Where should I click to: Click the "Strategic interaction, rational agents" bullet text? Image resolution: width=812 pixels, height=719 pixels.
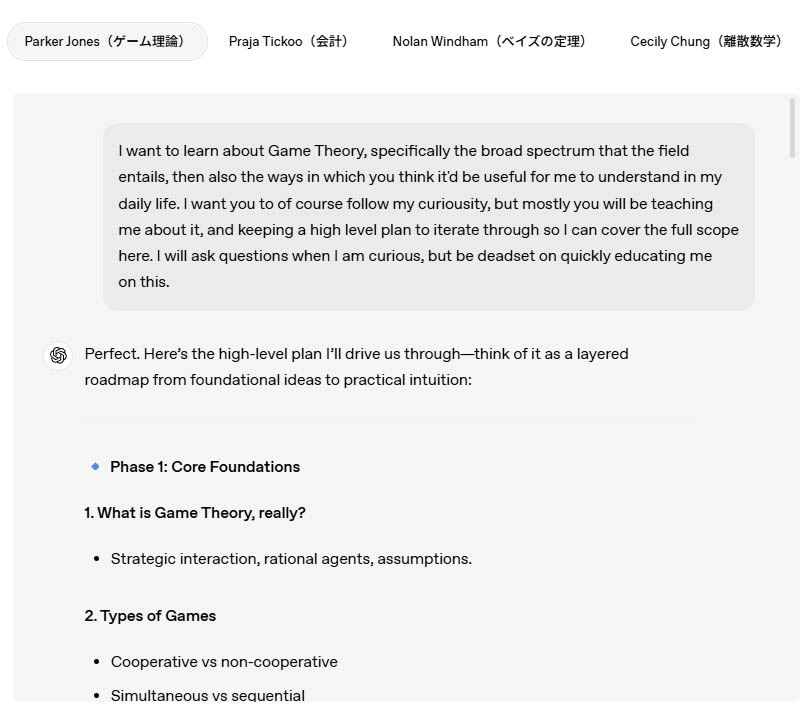[x=291, y=559]
